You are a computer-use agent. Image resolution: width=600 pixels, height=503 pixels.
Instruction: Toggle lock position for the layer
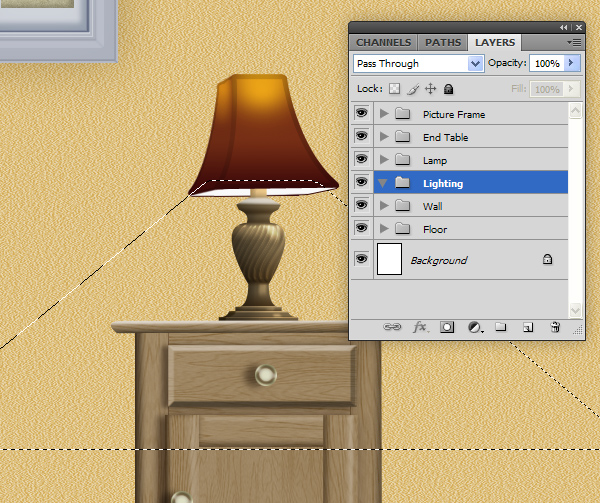point(430,89)
